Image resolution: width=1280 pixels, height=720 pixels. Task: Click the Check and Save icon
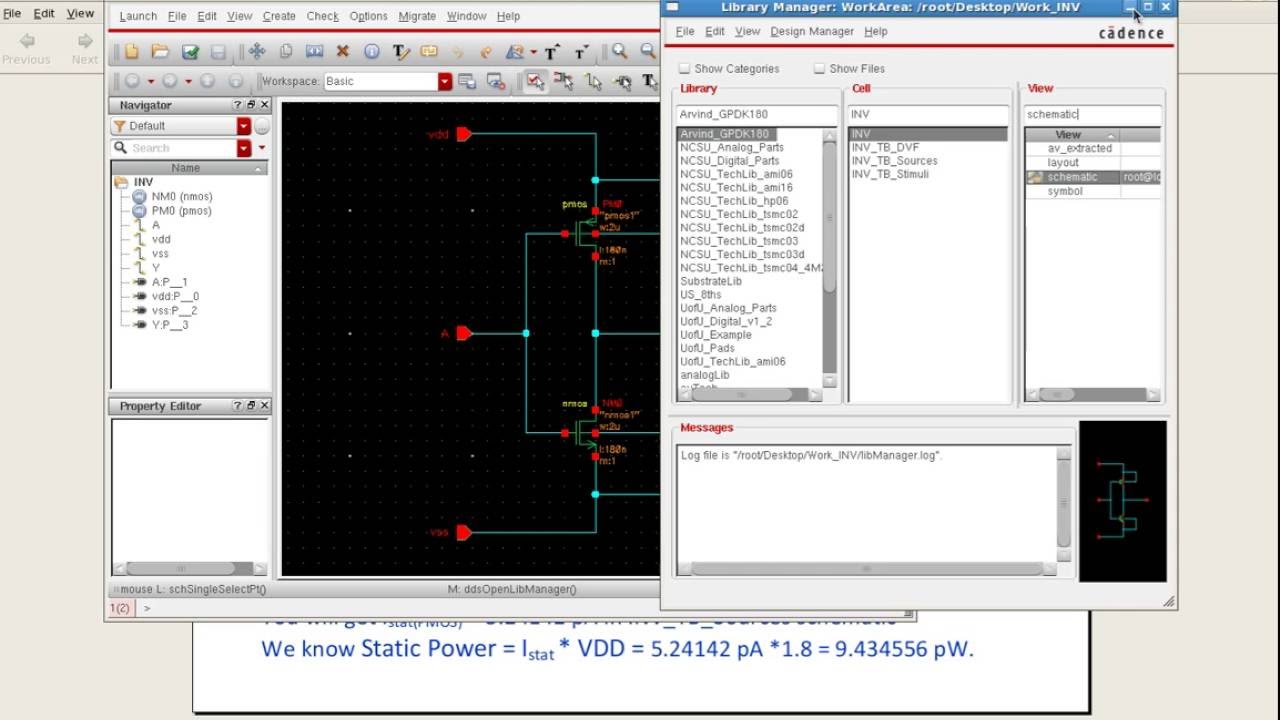pyautogui.click(x=190, y=52)
